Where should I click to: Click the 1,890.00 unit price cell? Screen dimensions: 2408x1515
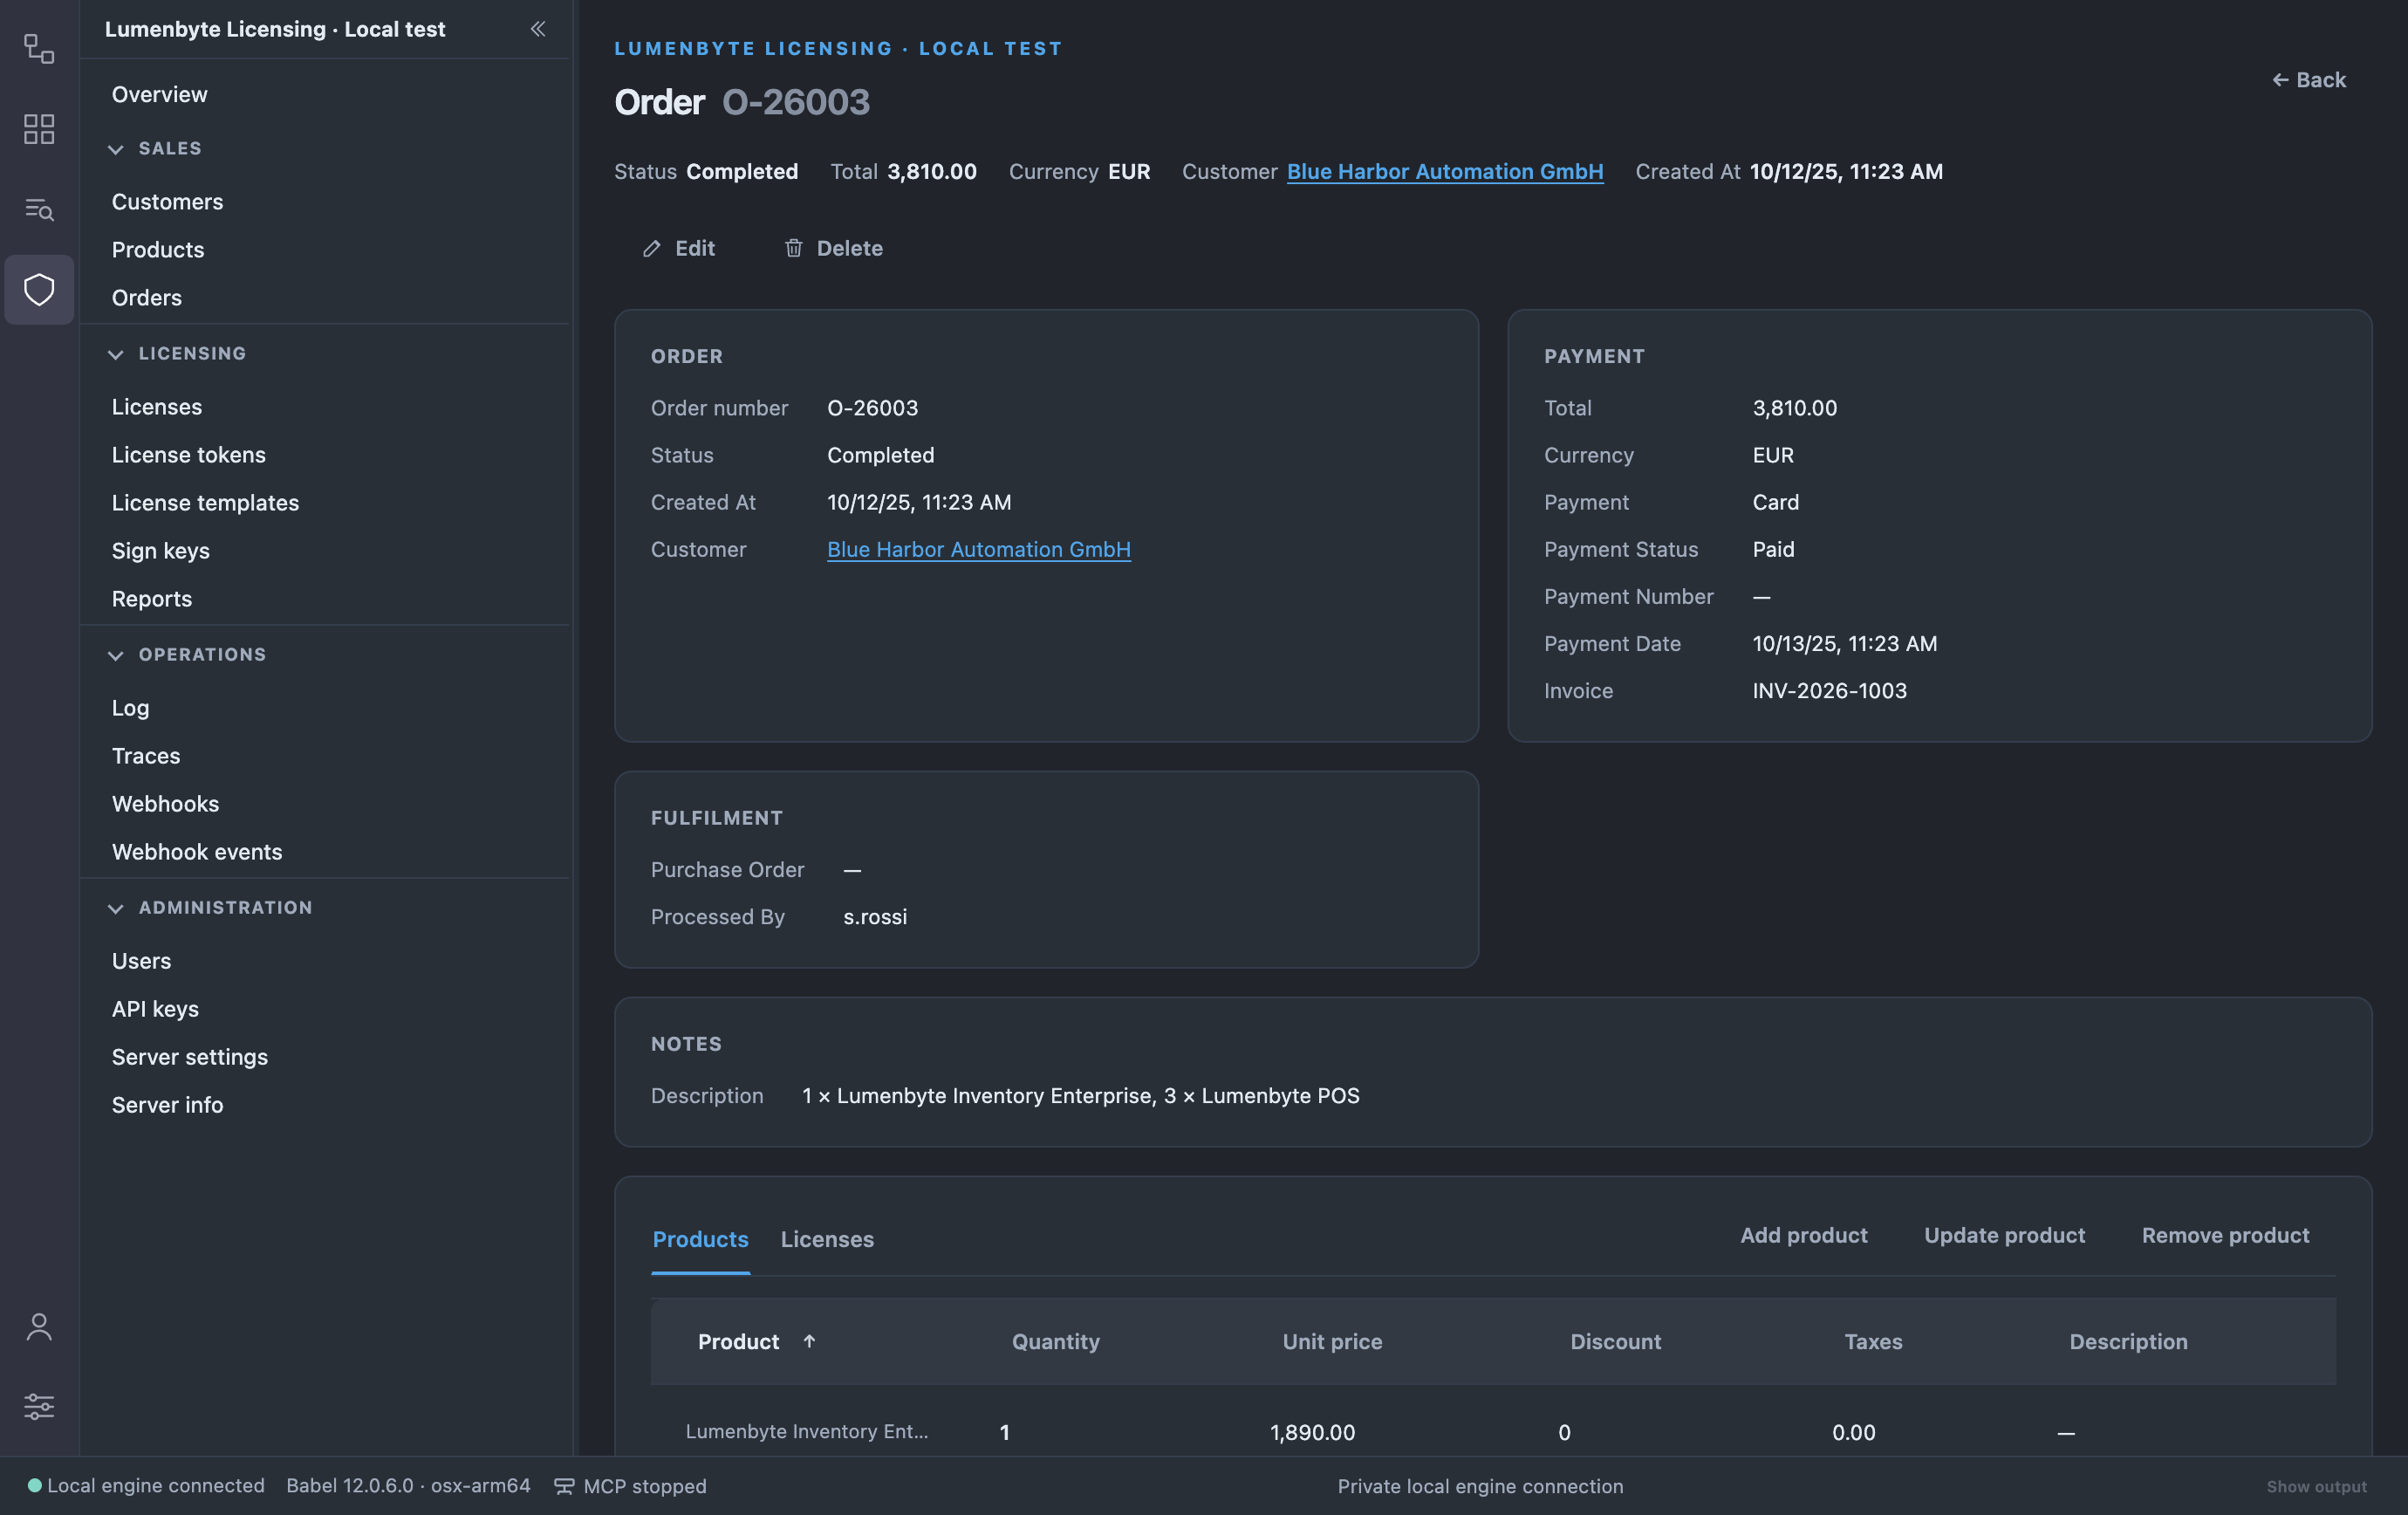coord(1313,1432)
